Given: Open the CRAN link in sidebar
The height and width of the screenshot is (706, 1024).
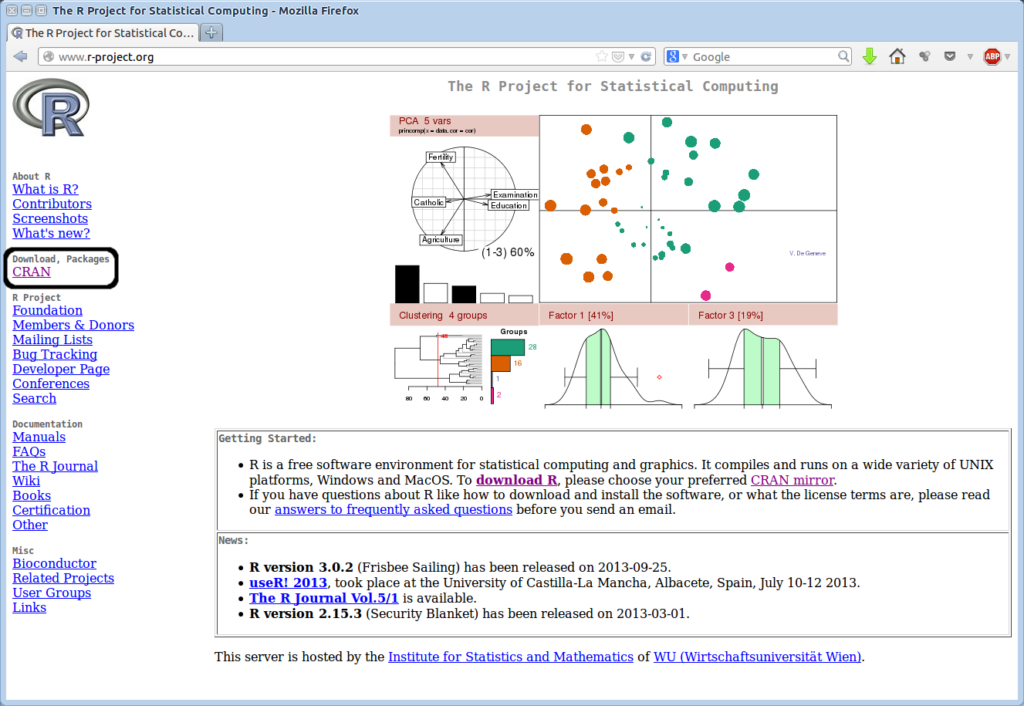Looking at the screenshot, I should (31, 272).
